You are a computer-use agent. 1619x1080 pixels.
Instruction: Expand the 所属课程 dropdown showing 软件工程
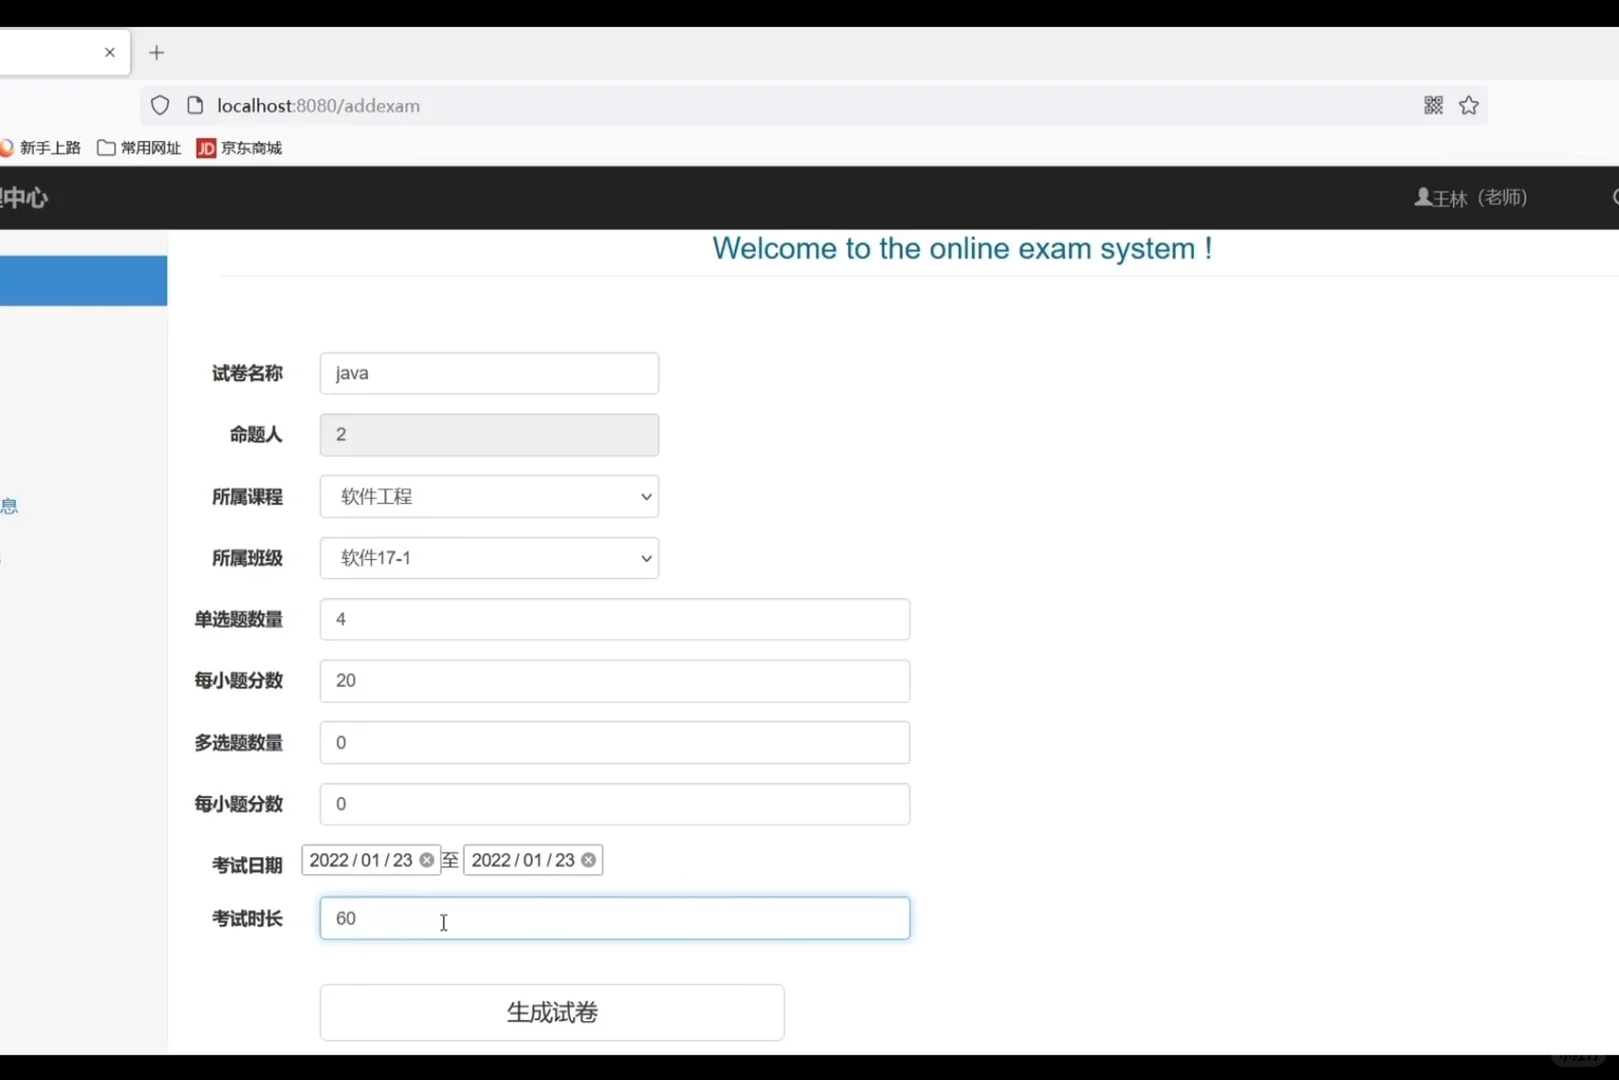point(489,496)
